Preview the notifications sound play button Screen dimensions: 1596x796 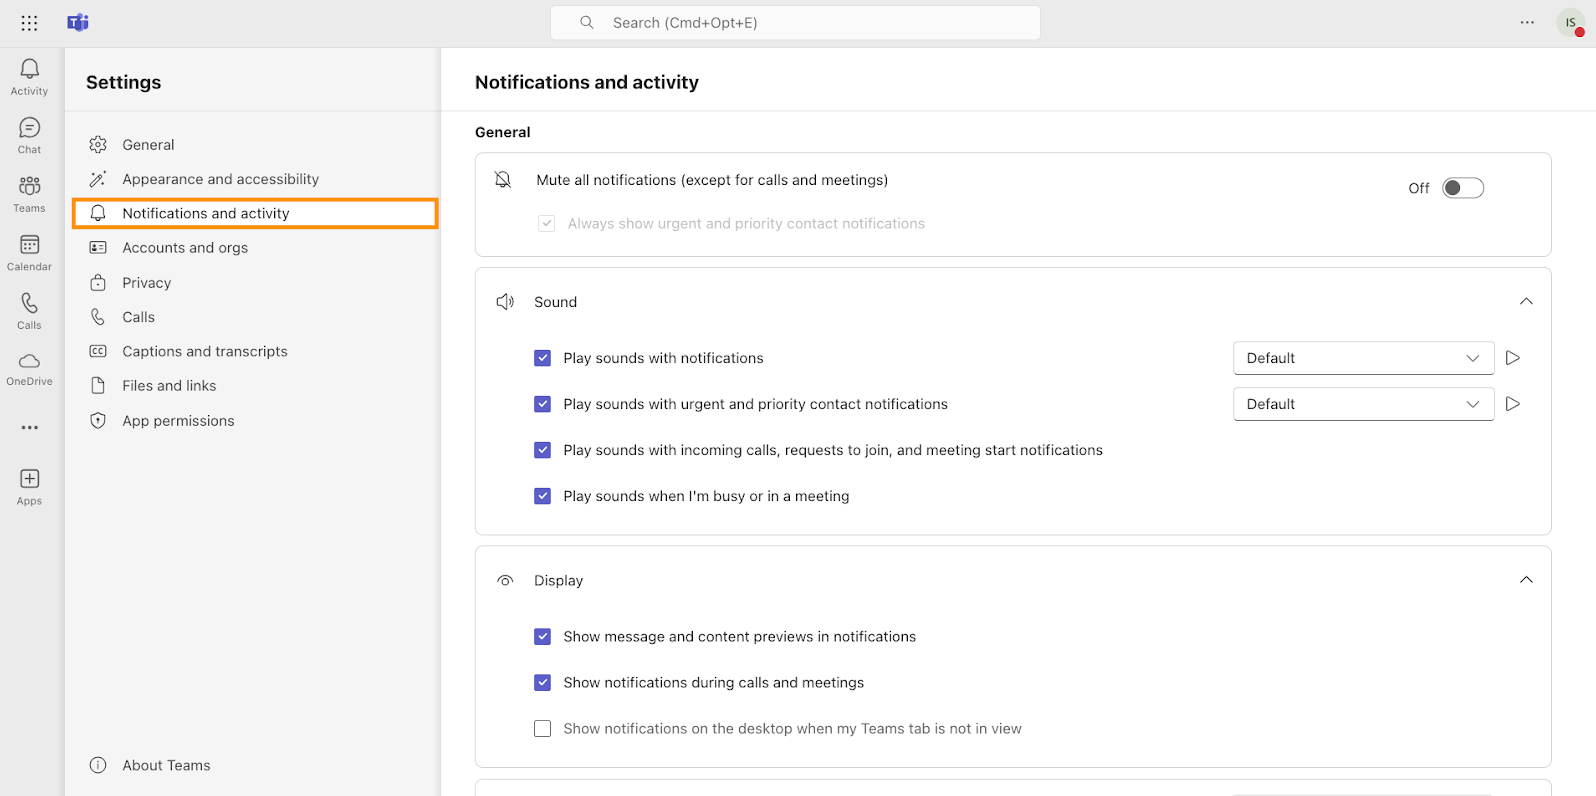coord(1513,358)
